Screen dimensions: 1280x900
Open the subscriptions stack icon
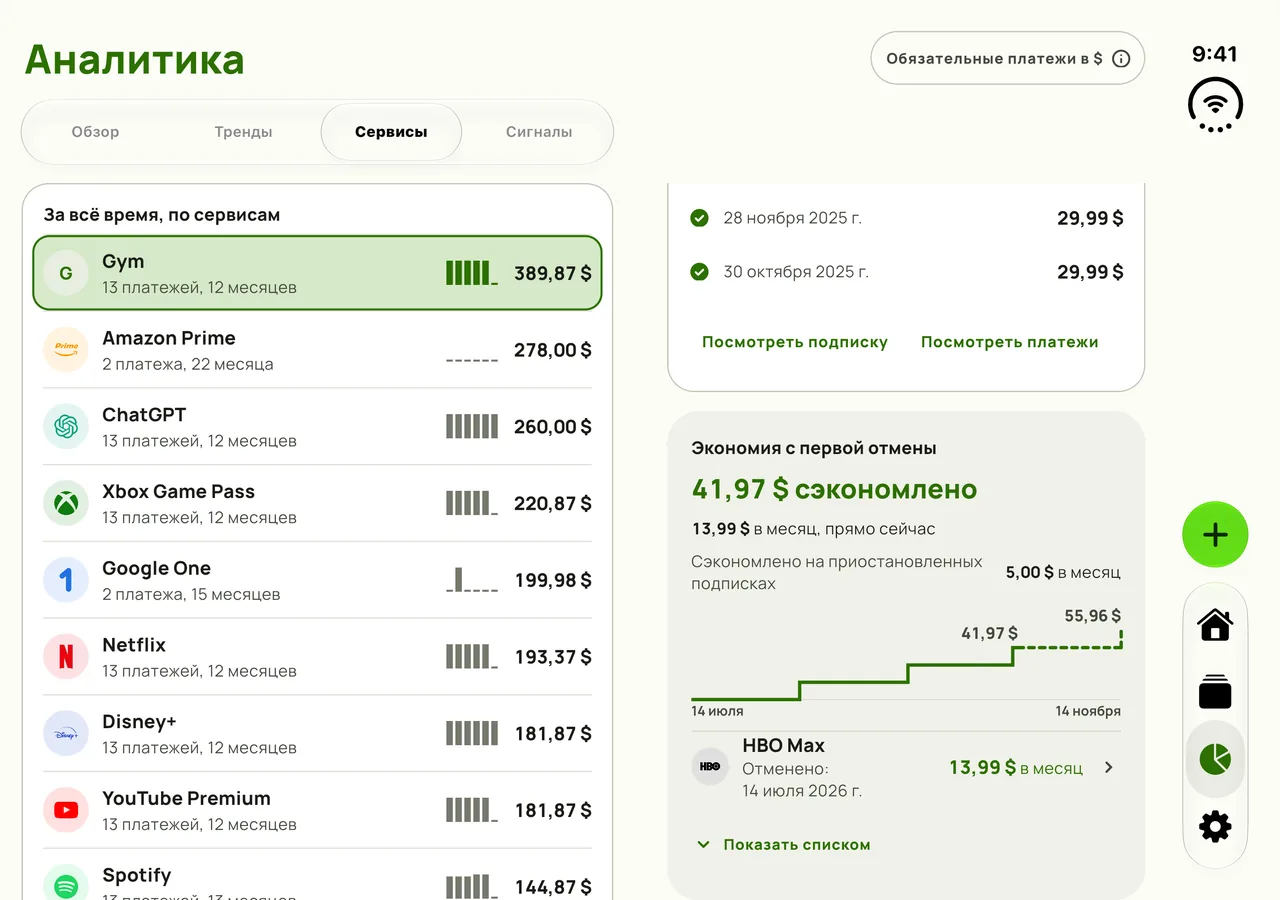1215,692
